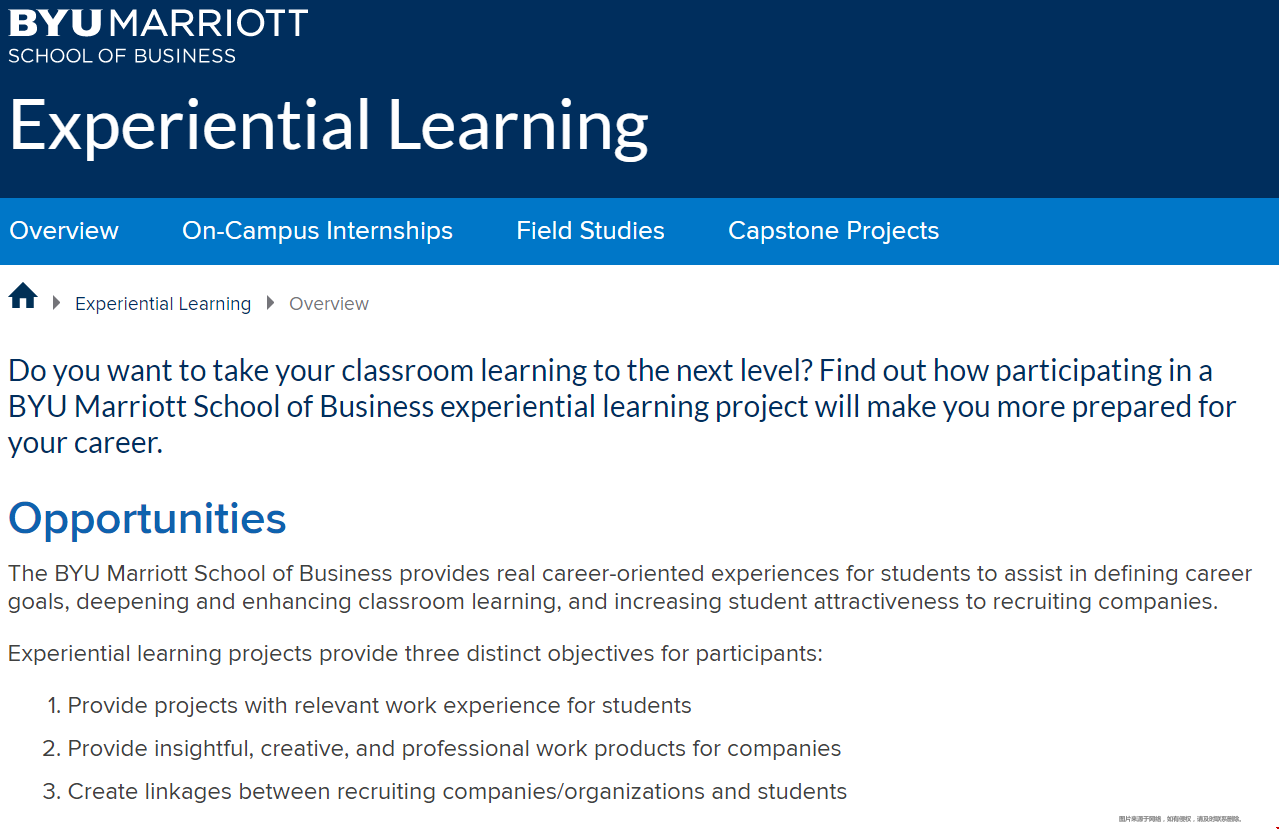Click the home icon in the breadcrumb
The width and height of the screenshot is (1279, 829).
23,297
